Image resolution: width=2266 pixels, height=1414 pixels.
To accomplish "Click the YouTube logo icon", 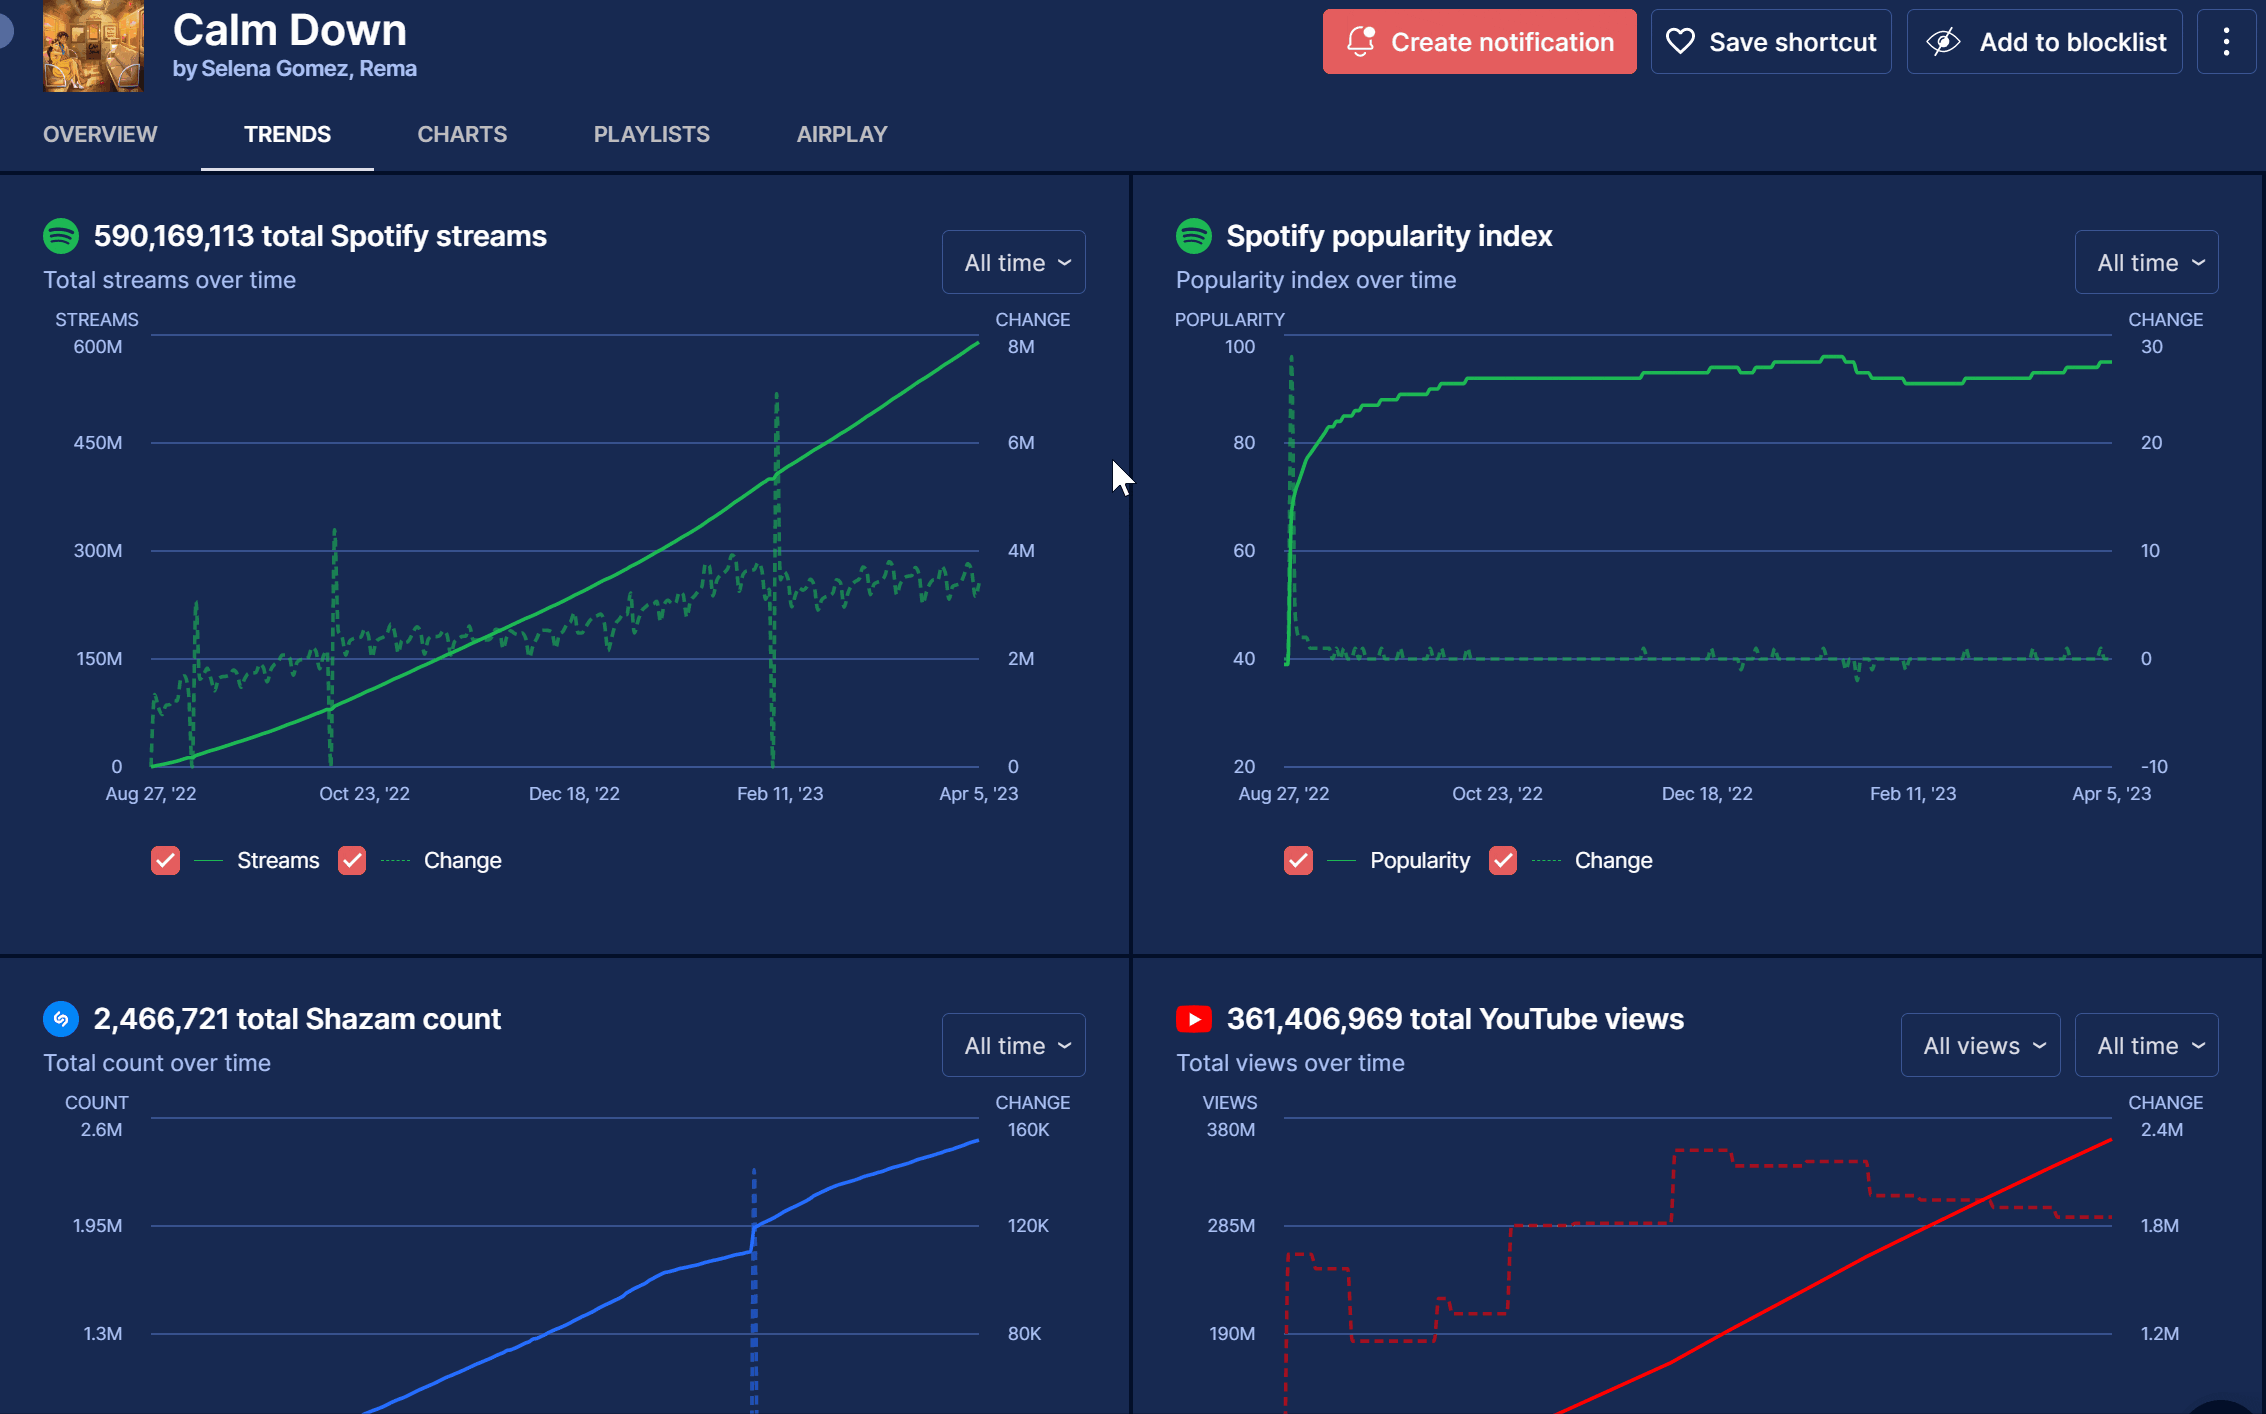I will click(1194, 1019).
